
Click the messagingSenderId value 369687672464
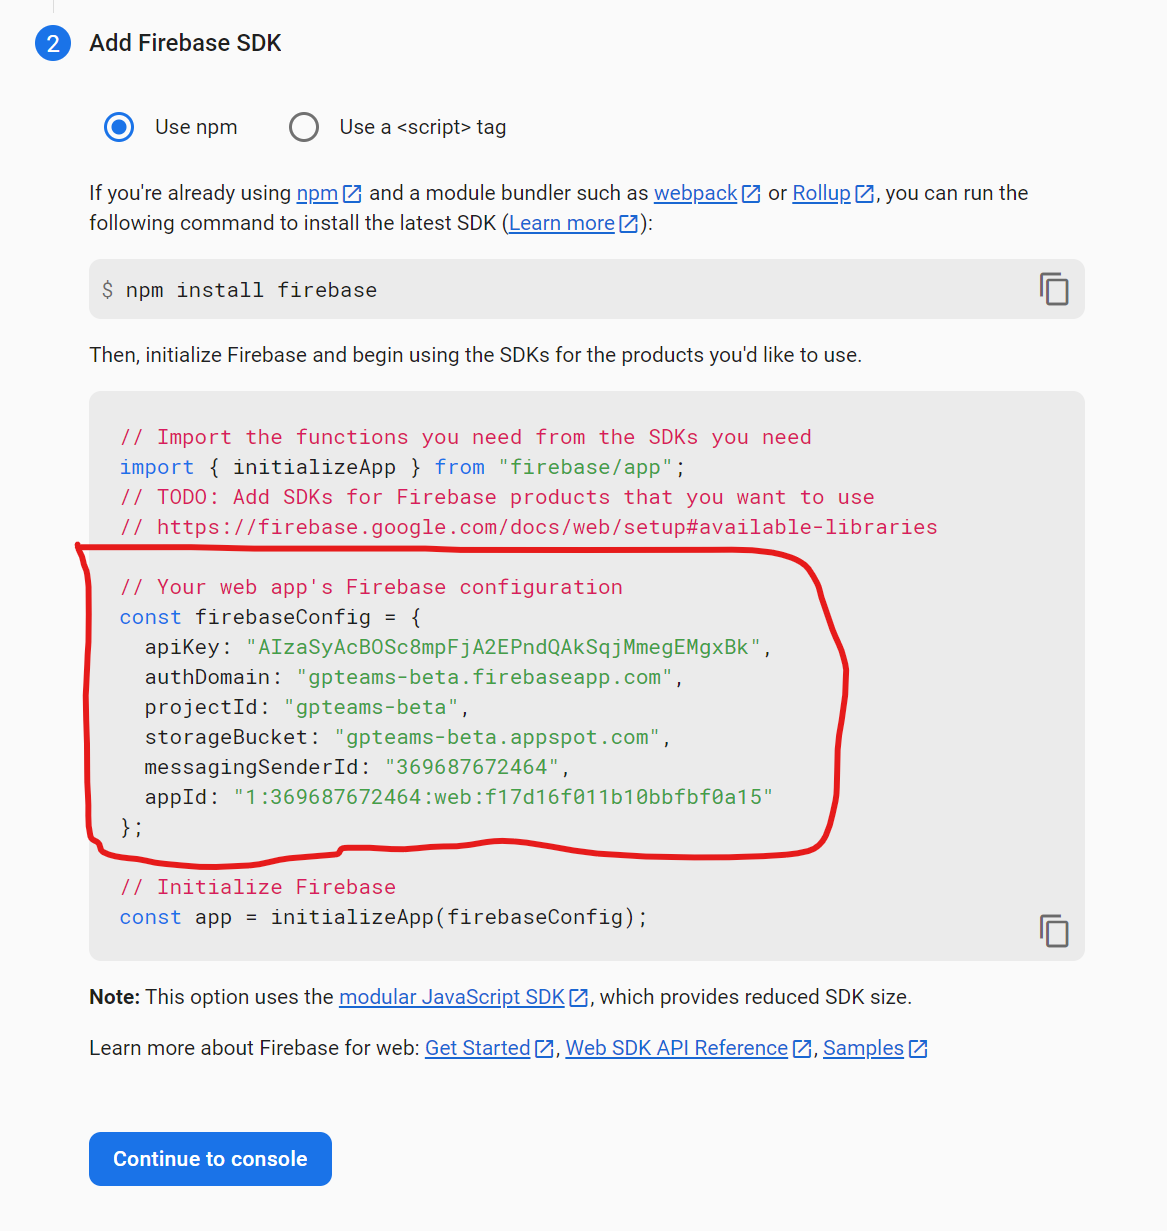(472, 767)
